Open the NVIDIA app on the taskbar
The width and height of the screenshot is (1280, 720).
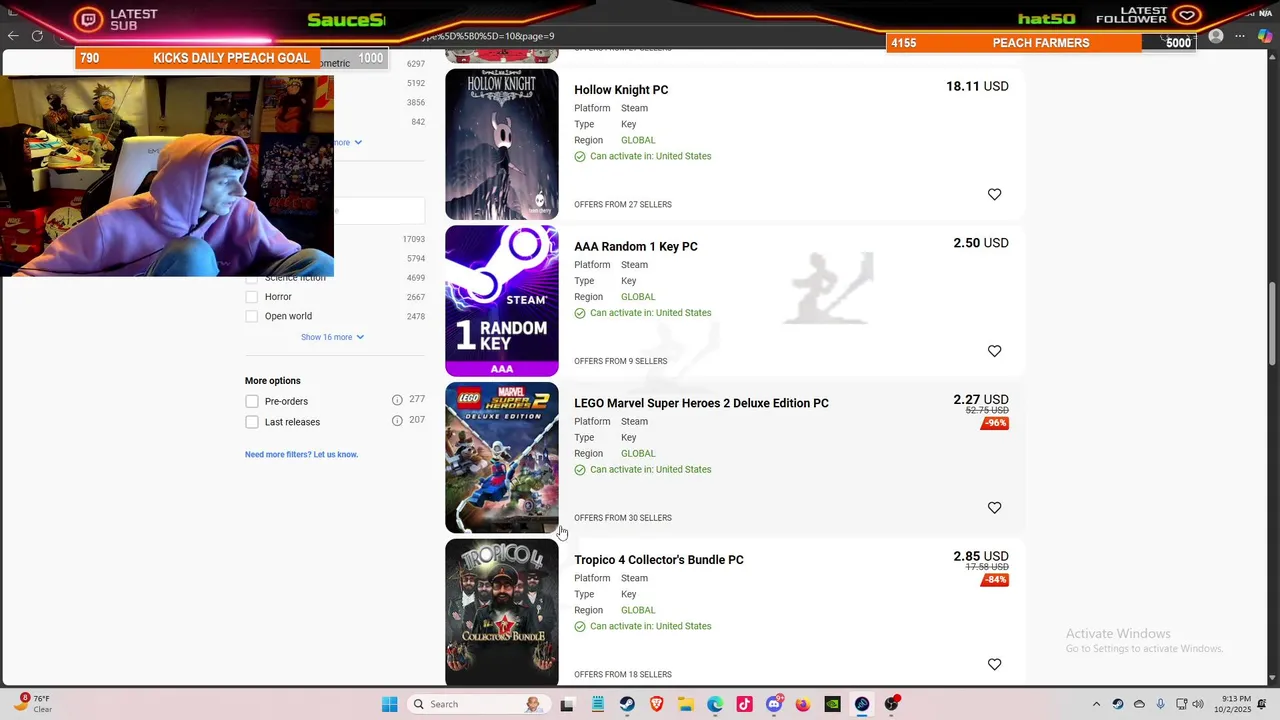(x=832, y=704)
